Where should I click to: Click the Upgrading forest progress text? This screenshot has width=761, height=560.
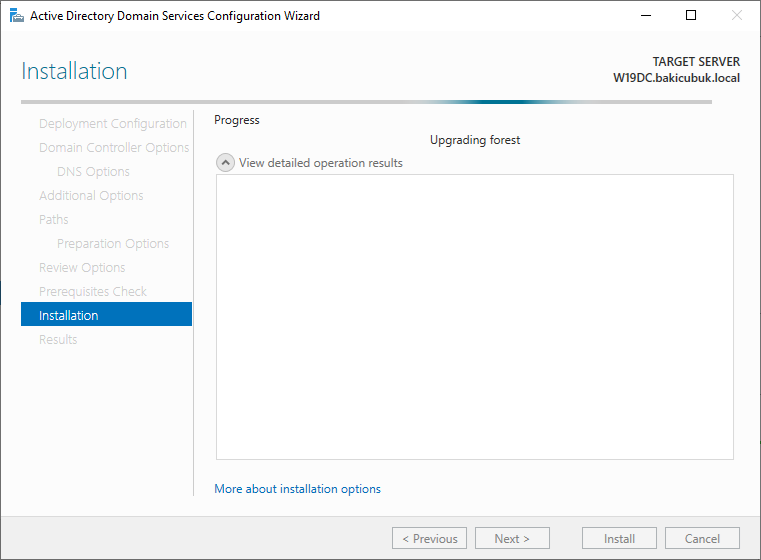coord(475,140)
